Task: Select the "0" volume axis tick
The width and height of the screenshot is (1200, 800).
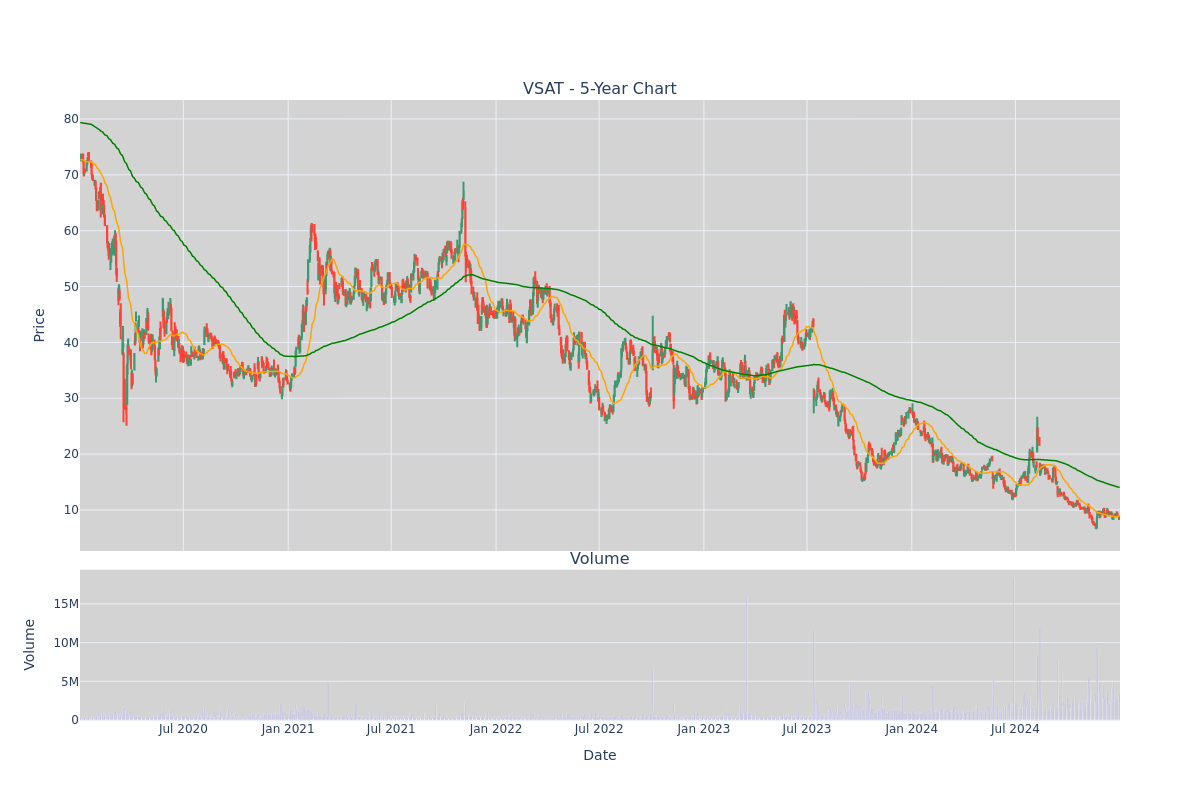Action: tap(75, 720)
